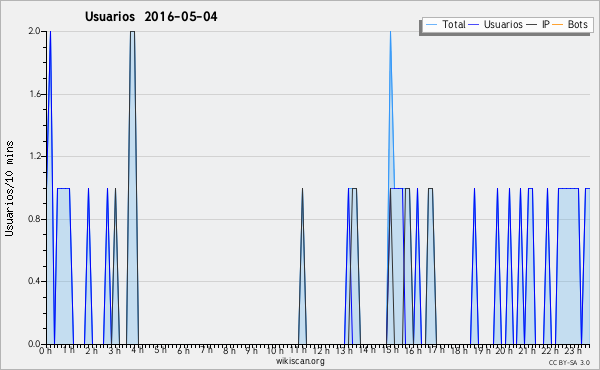Click the 2.0 y-axis value
The height and width of the screenshot is (370, 600).
[x=34, y=31]
